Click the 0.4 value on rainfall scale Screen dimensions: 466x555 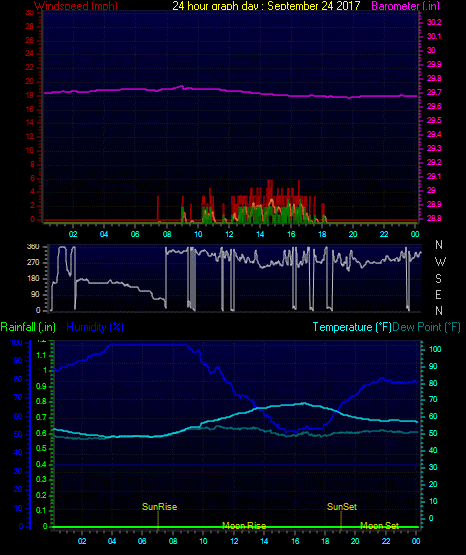(41, 464)
